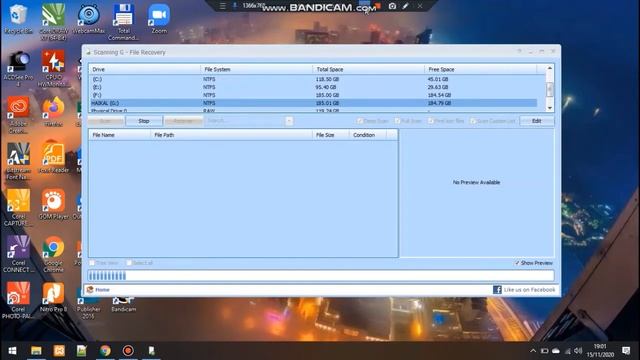Toggle the Find lost files checkbox
The height and width of the screenshot is (360, 640).
[x=431, y=121]
